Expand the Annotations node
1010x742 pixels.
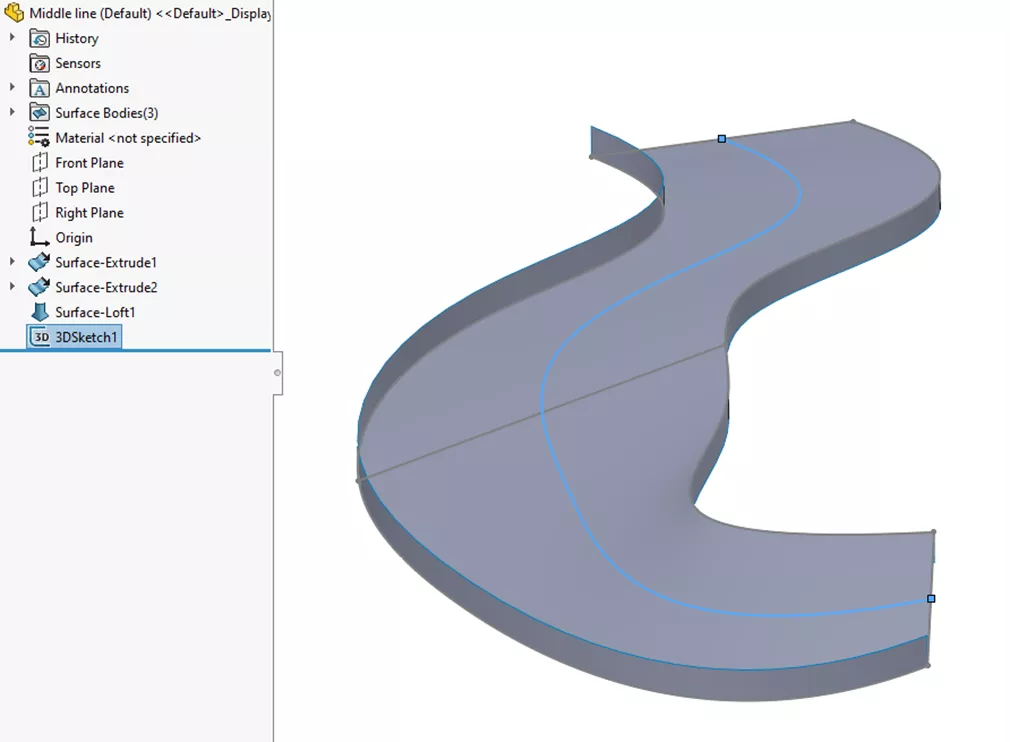(x=11, y=88)
